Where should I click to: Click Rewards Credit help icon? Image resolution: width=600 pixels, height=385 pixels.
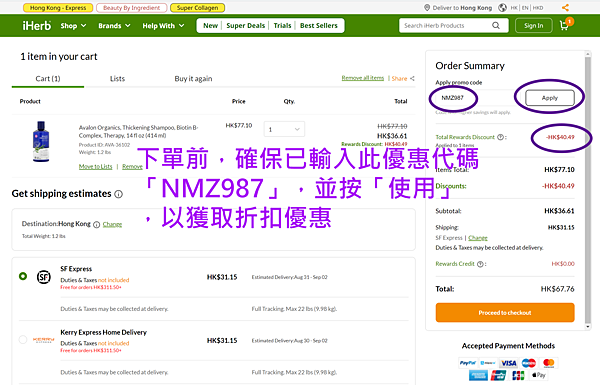(x=480, y=264)
